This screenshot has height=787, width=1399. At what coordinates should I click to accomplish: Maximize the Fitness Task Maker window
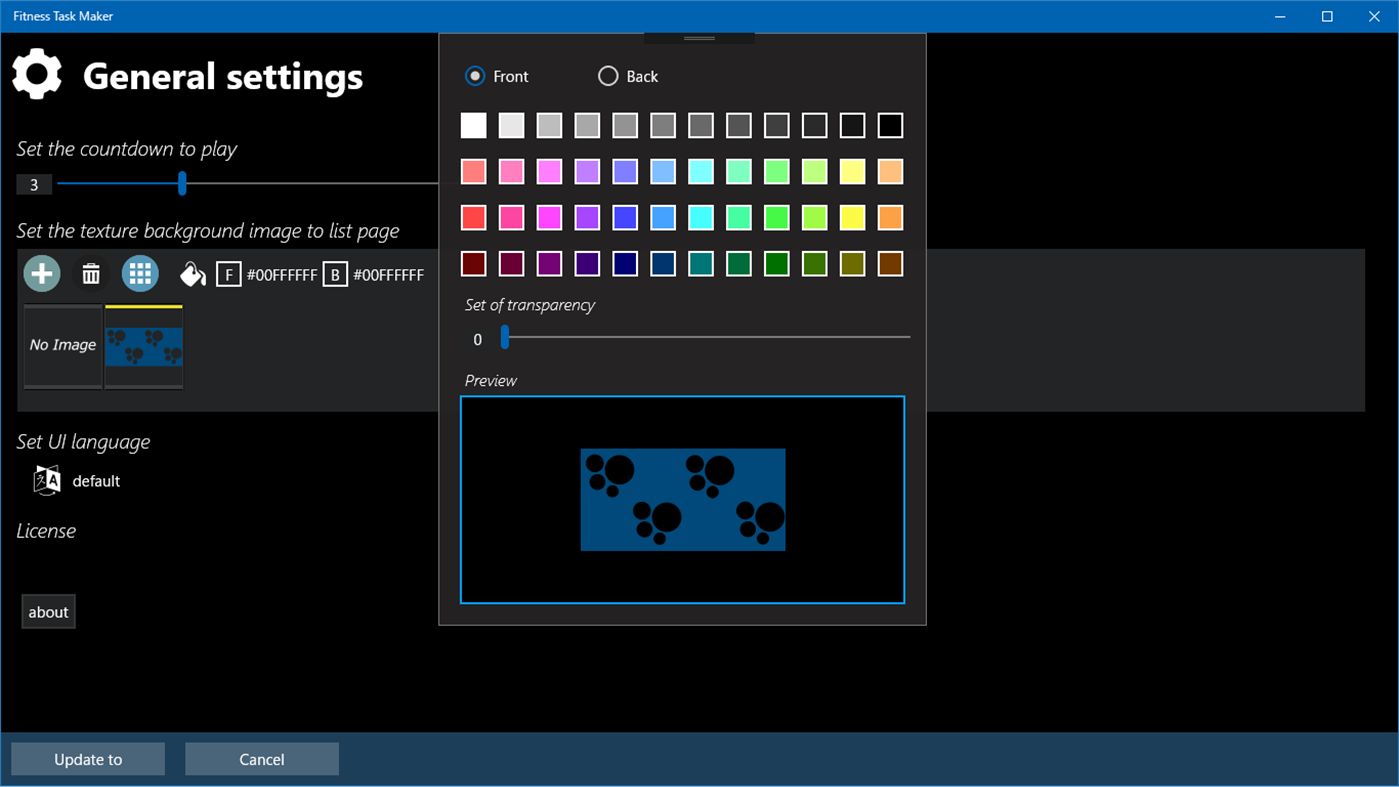point(1327,16)
